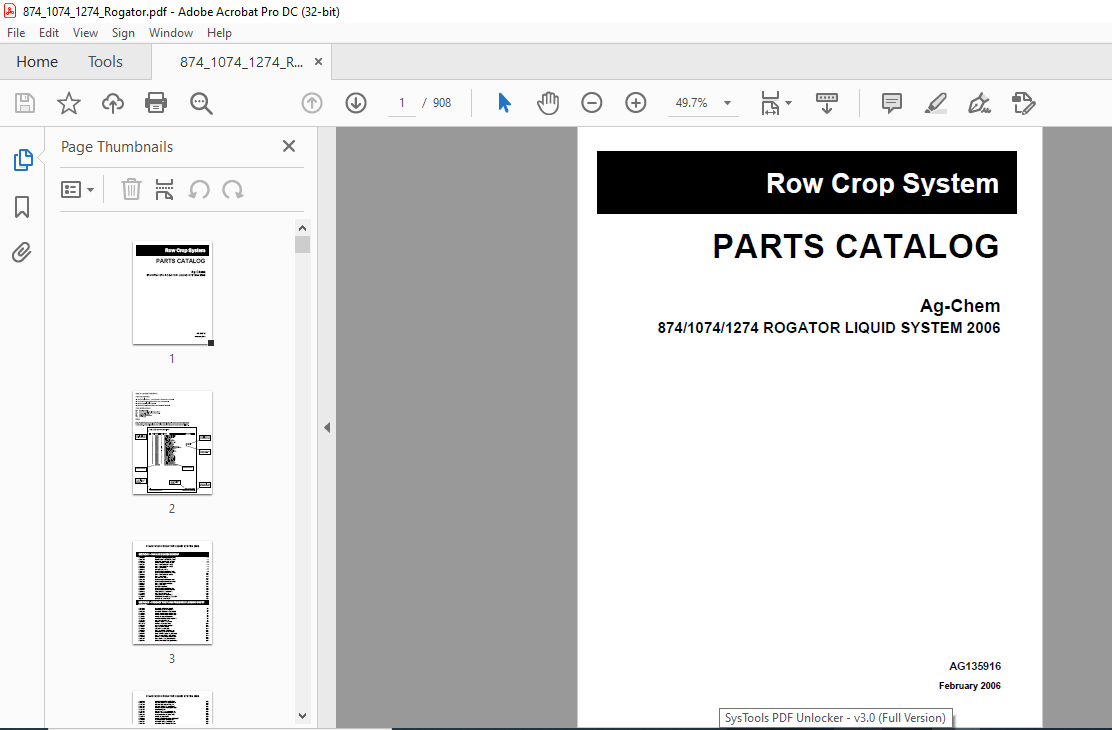Click the AG135916 document number

tap(975, 666)
